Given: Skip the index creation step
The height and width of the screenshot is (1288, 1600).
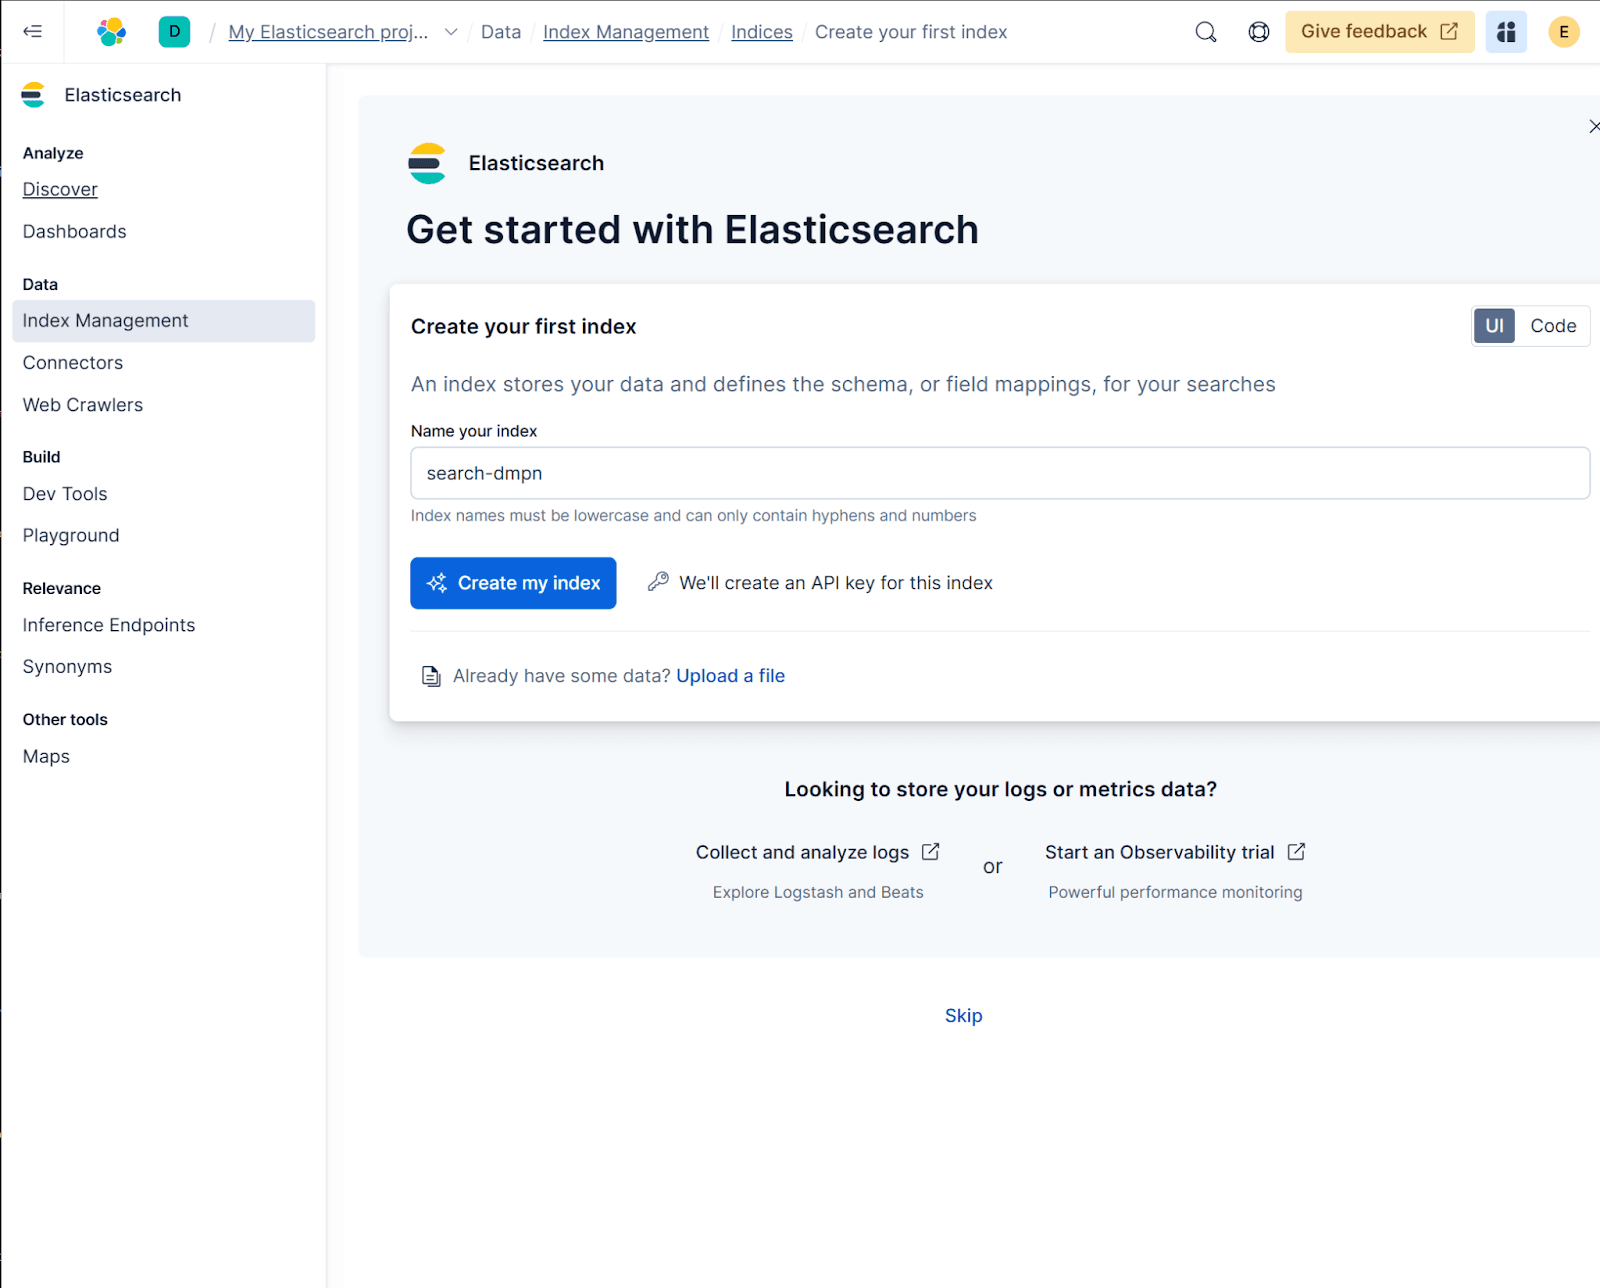Looking at the screenshot, I should click(x=963, y=1016).
